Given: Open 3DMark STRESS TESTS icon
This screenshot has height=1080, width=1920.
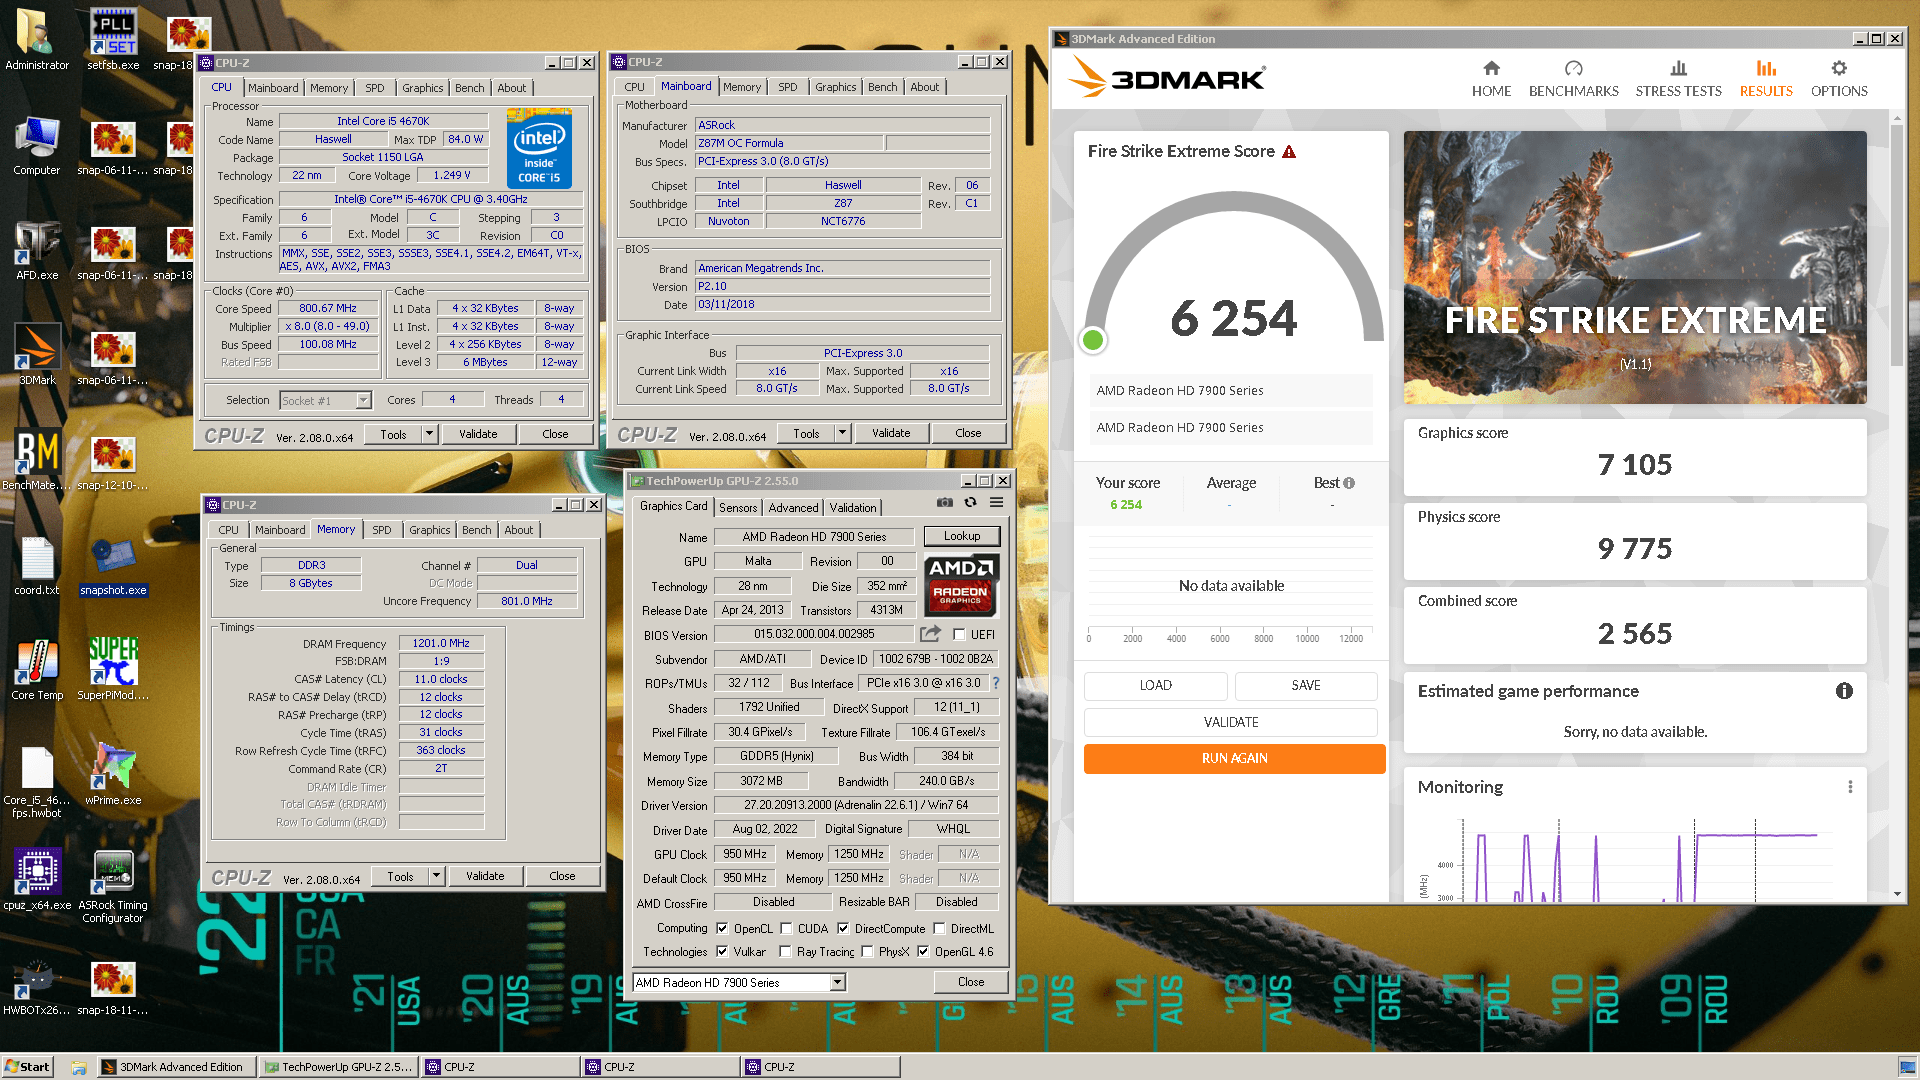Looking at the screenshot, I should 1678,68.
